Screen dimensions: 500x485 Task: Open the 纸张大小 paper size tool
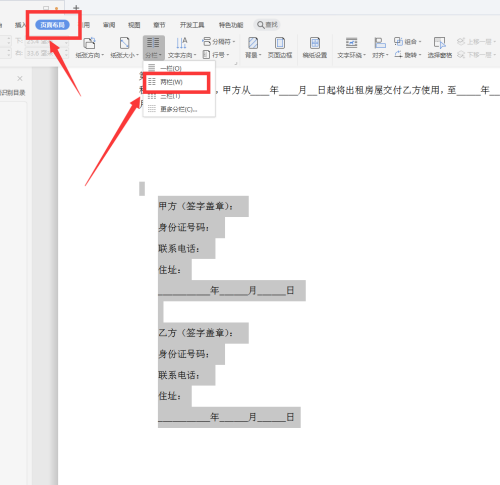pyautogui.click(x=124, y=48)
